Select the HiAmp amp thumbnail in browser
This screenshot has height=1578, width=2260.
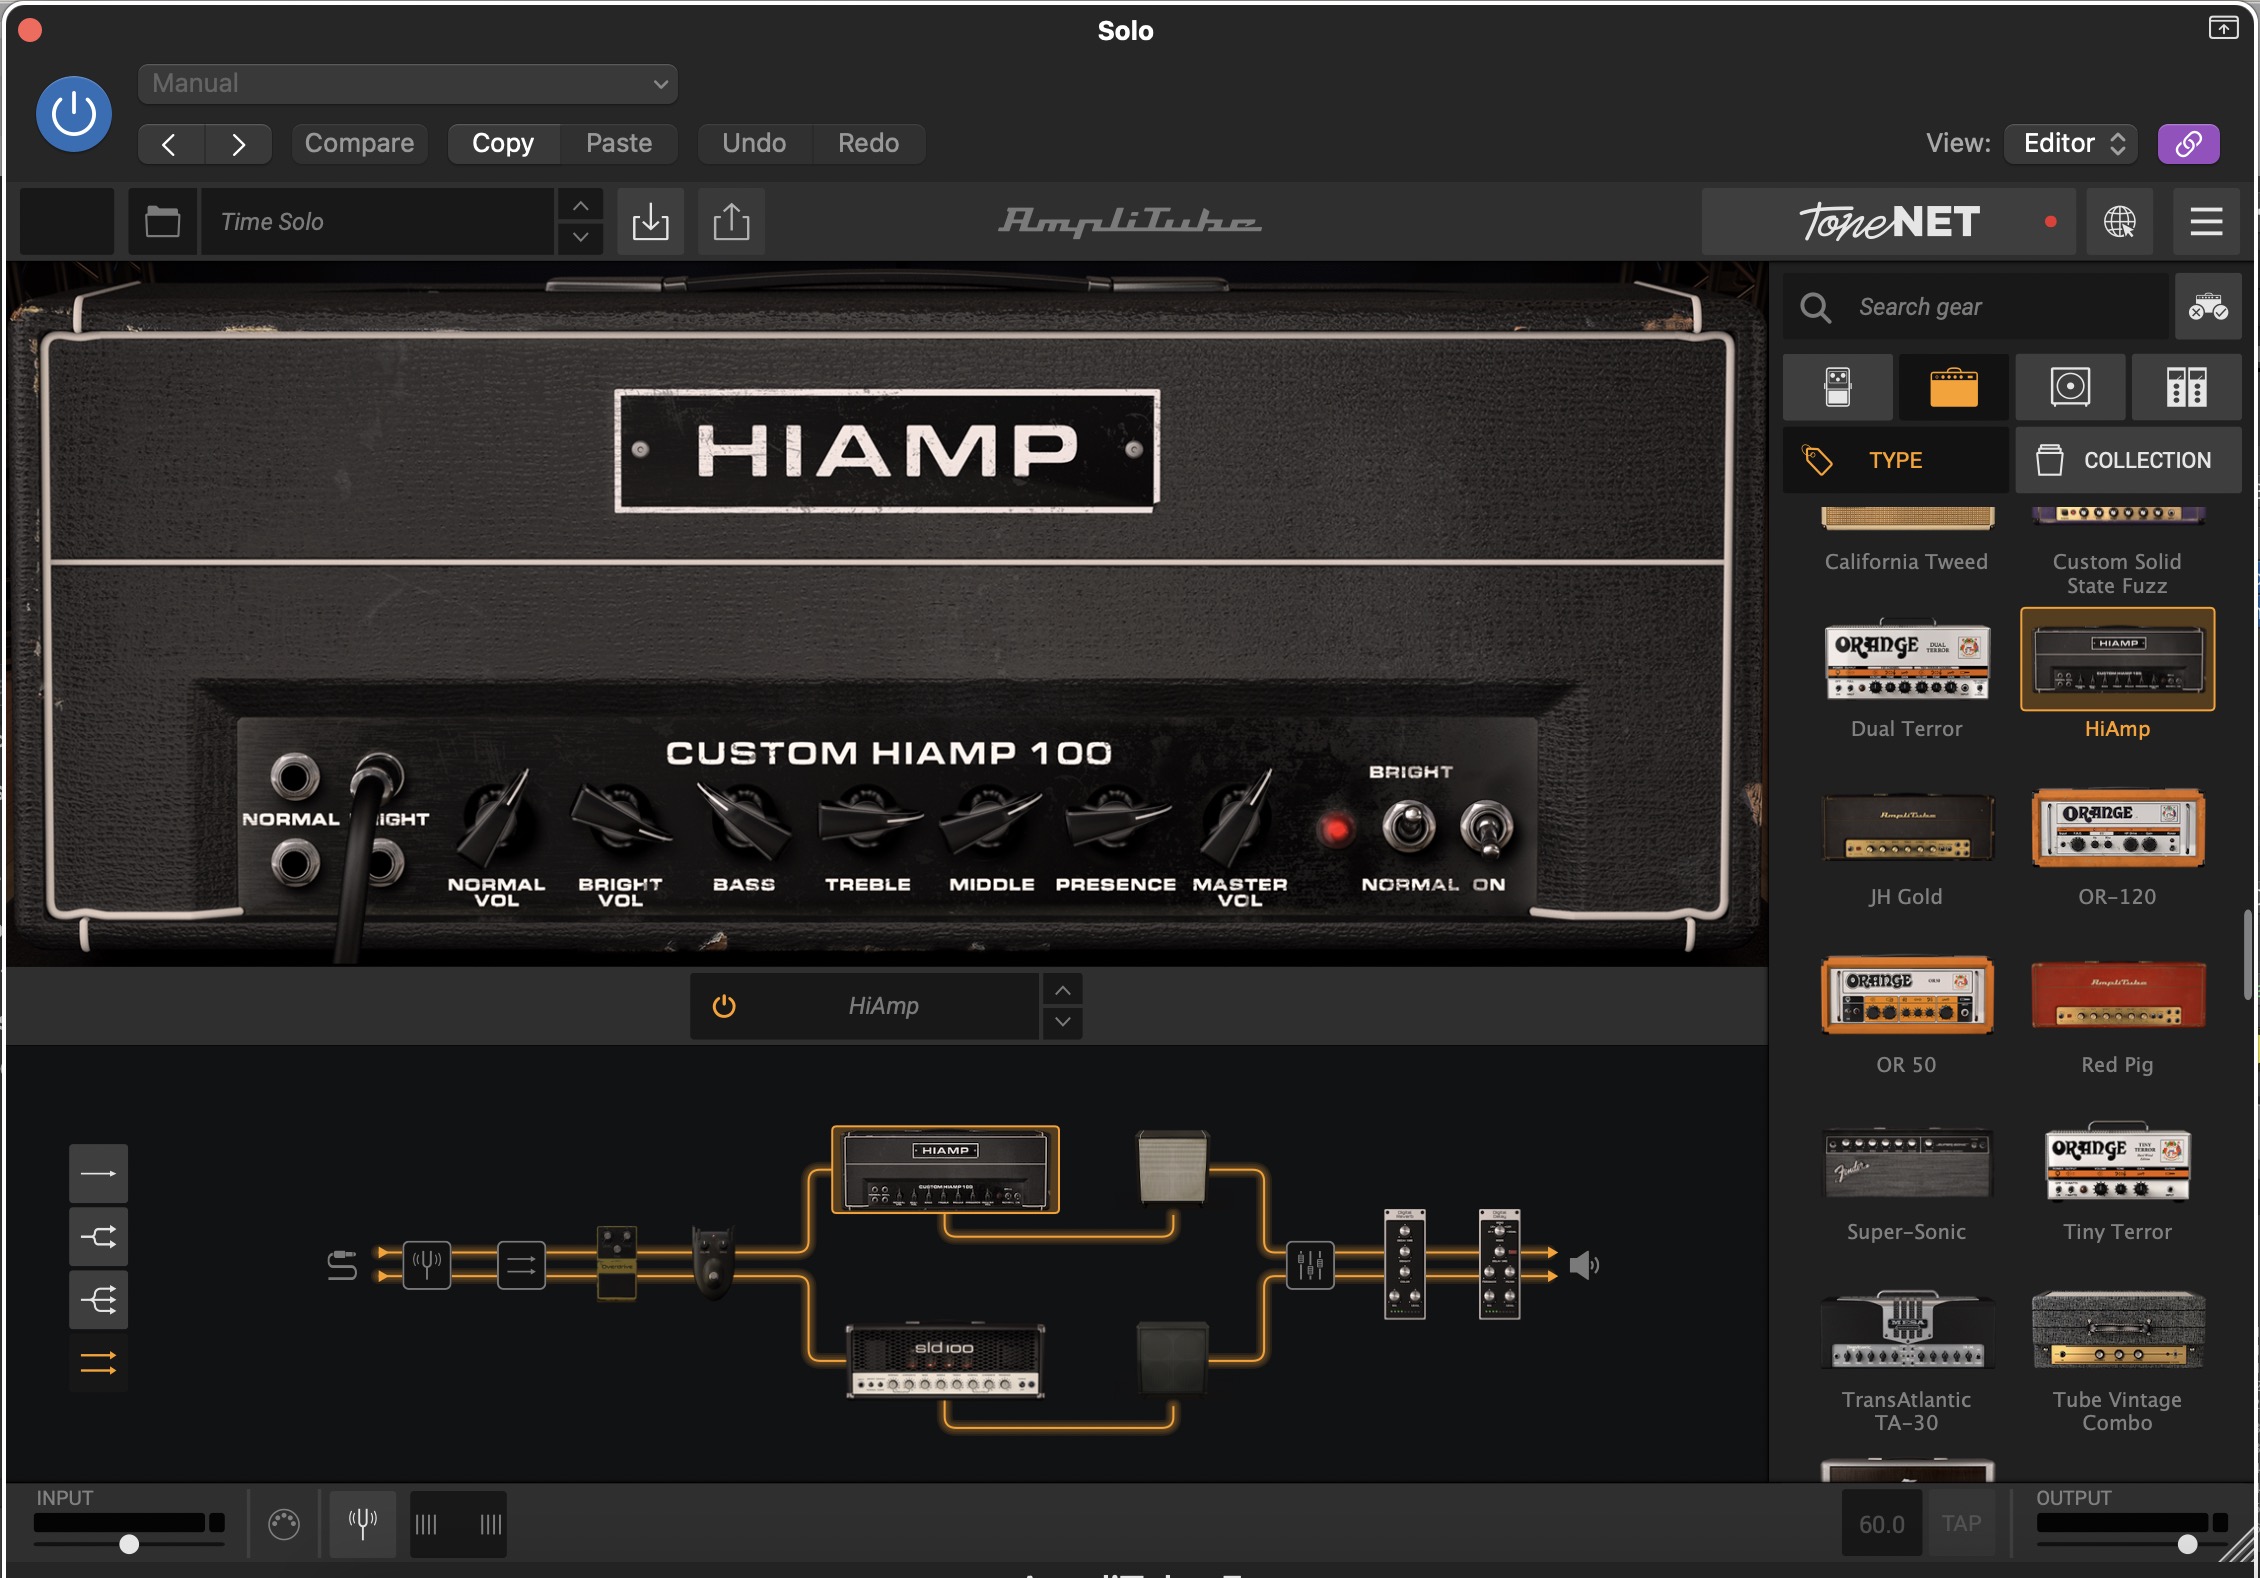click(x=2117, y=660)
